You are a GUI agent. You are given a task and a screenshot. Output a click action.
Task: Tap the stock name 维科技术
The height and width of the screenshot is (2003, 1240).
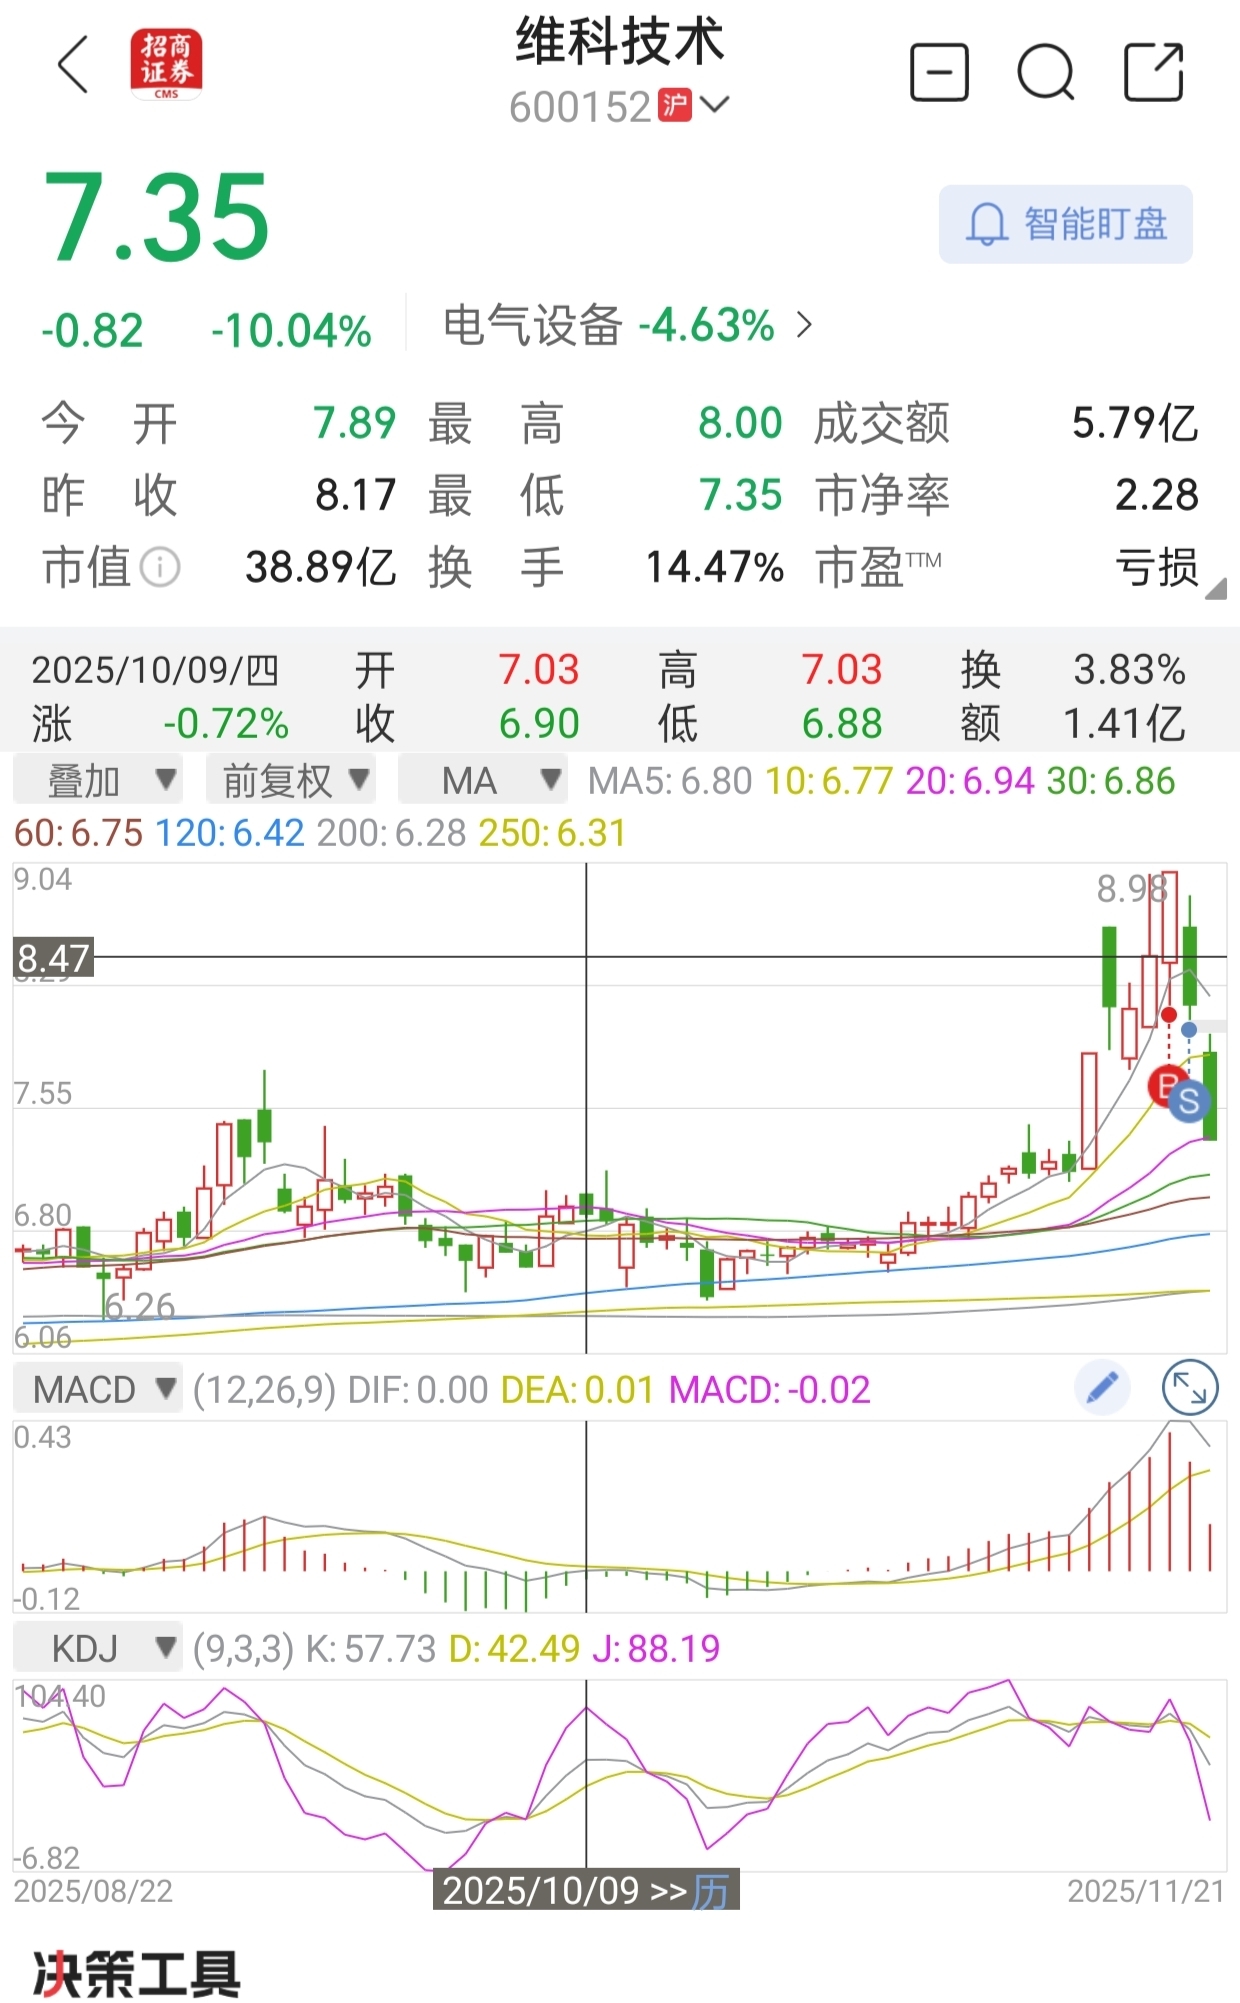(620, 43)
